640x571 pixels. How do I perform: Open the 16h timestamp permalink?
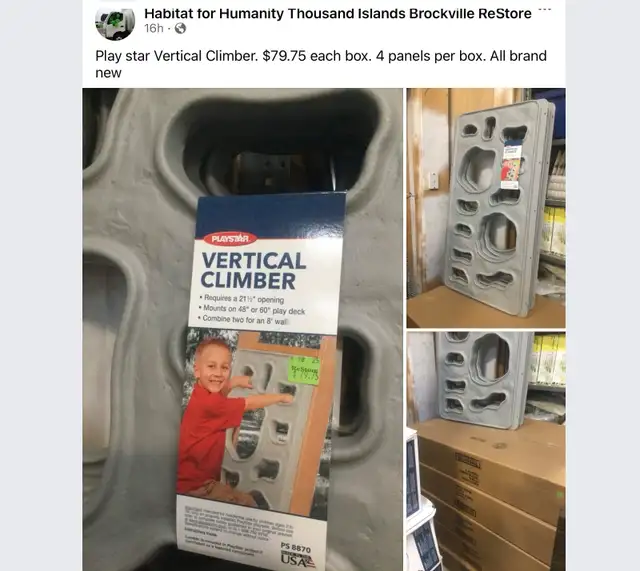(153, 28)
